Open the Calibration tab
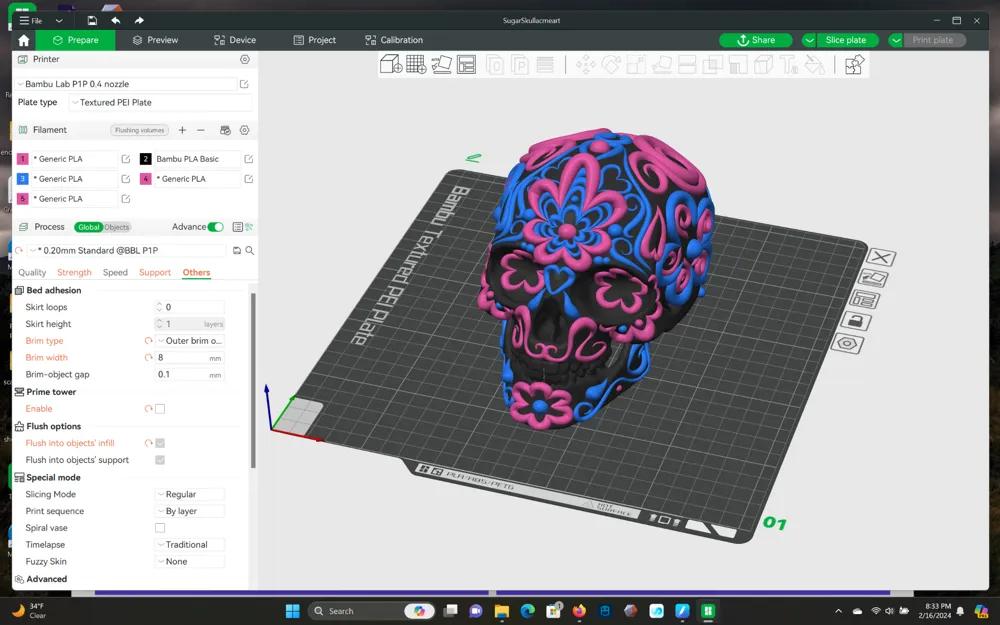 [393, 40]
